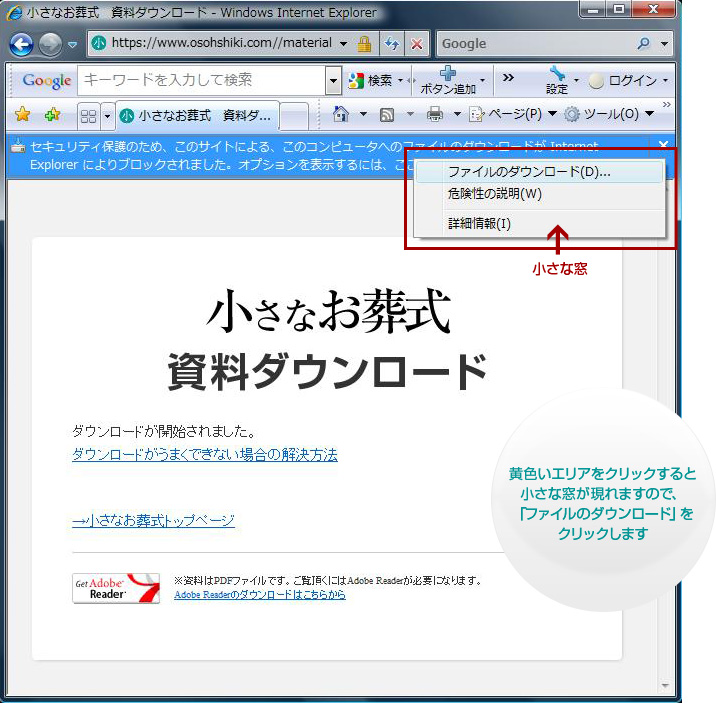Image resolution: width=716 pixels, height=703 pixels.
Task: Click the Print icon
Action: click(x=434, y=114)
